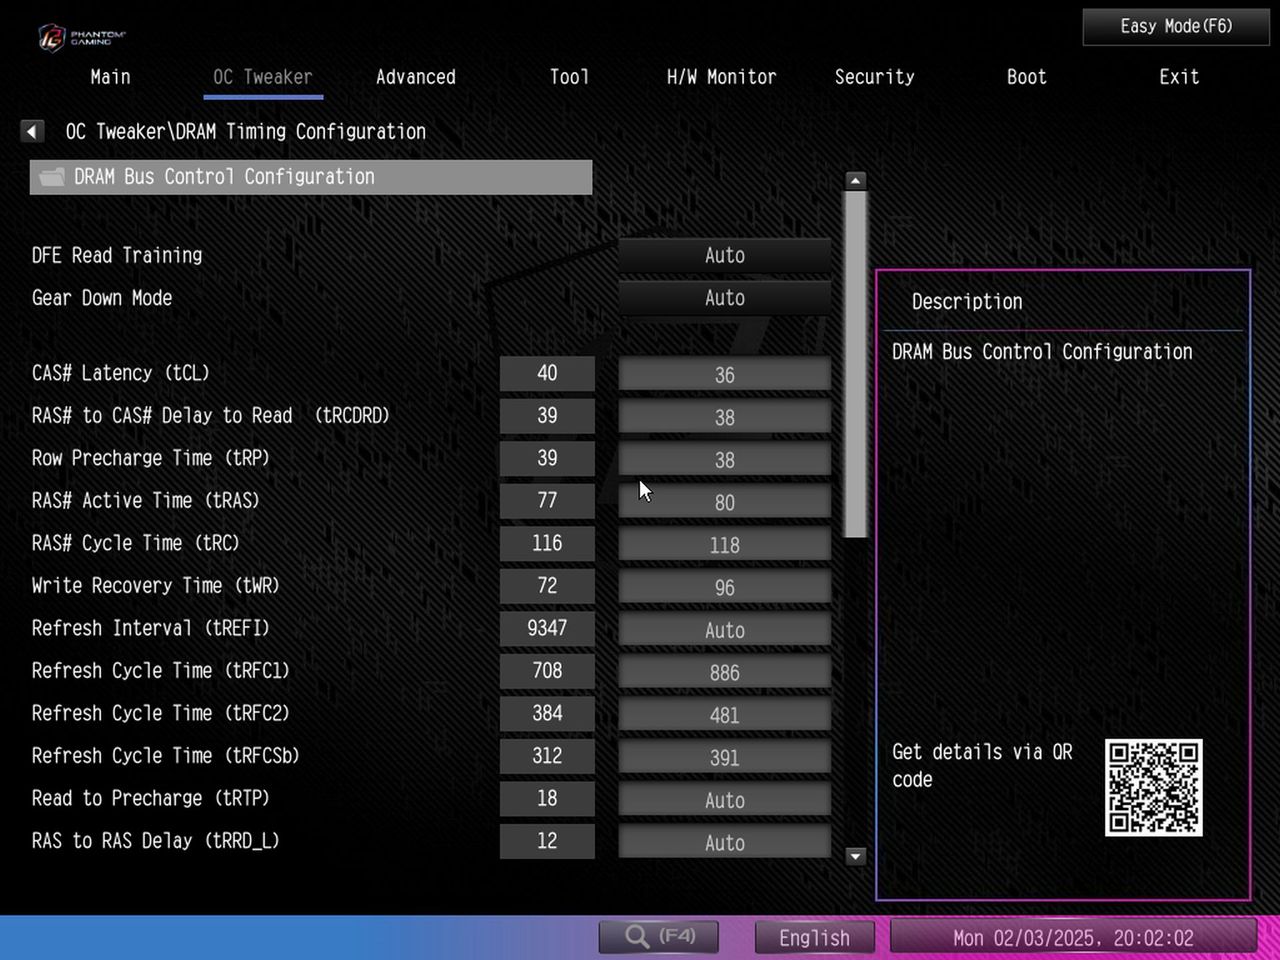Select the Exit tab

click(x=1179, y=77)
